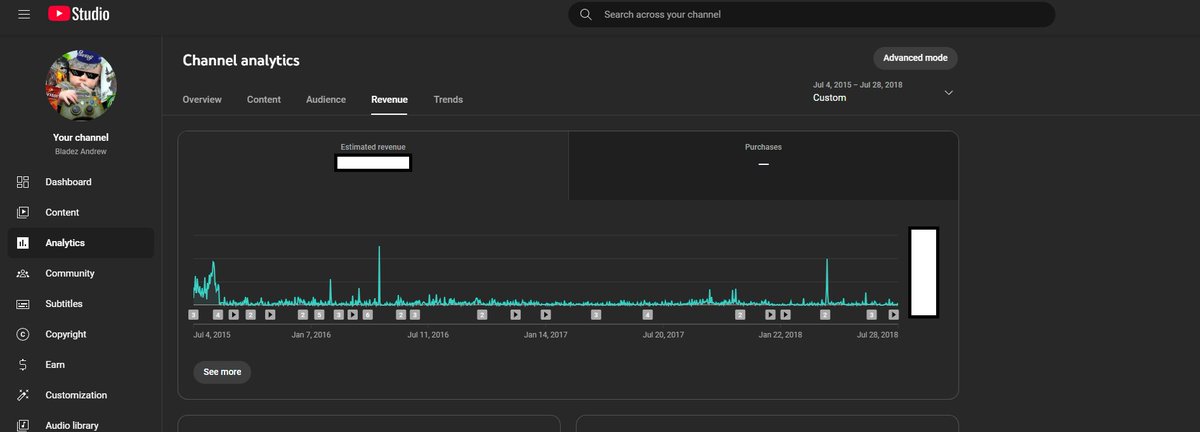The image size is (1200, 432).
Task: Open the Copyright section
Action: tap(81, 334)
